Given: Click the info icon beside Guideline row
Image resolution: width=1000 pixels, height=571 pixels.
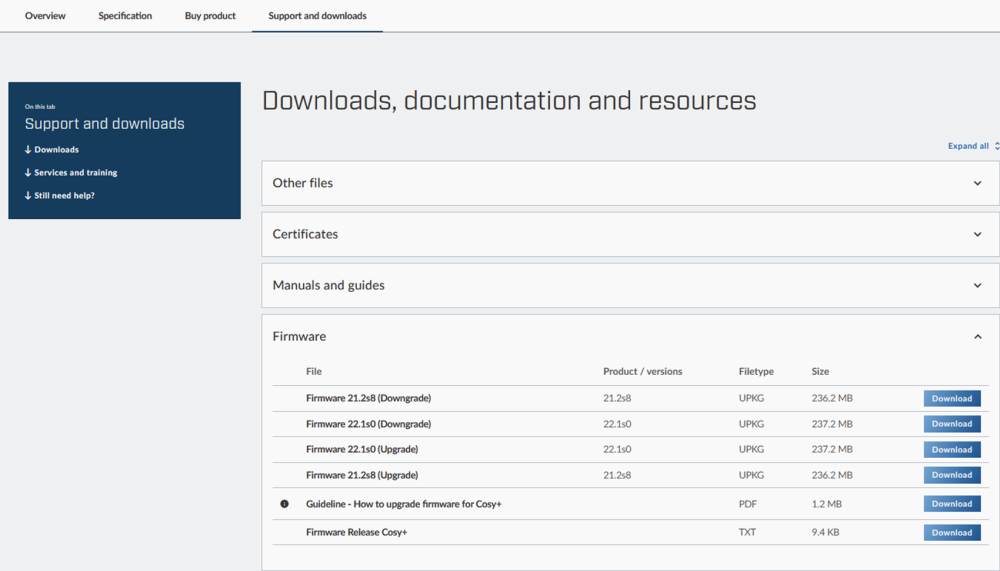Looking at the screenshot, I should click(x=284, y=504).
